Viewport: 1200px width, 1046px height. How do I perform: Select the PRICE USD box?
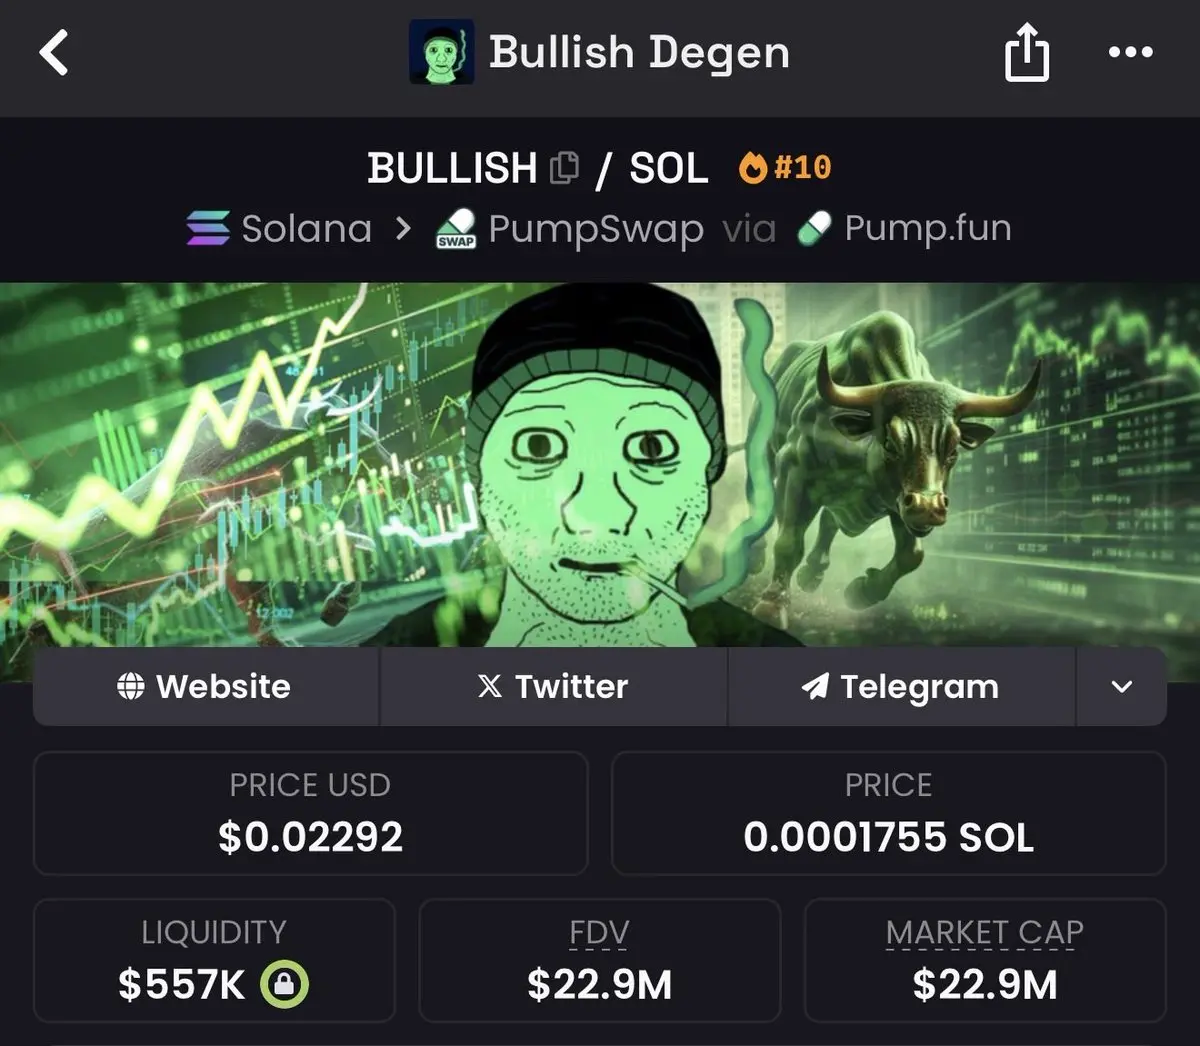[311, 814]
